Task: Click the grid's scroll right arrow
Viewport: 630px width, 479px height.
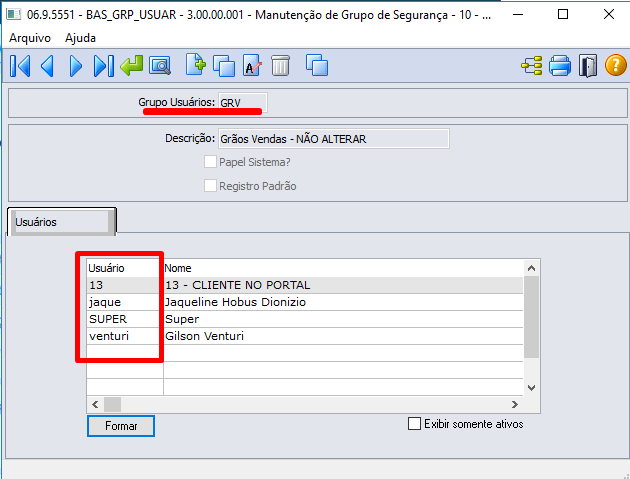Action: click(x=515, y=404)
